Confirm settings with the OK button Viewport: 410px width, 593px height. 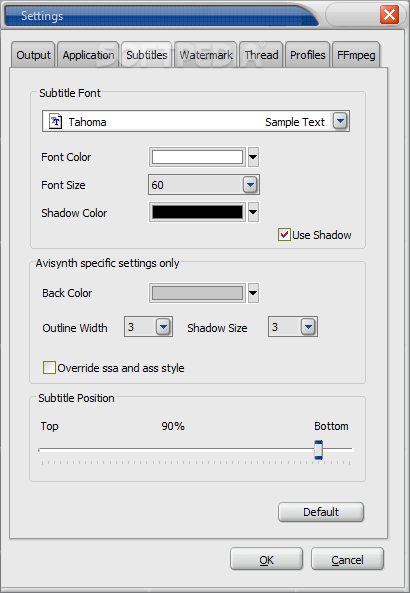[266, 559]
